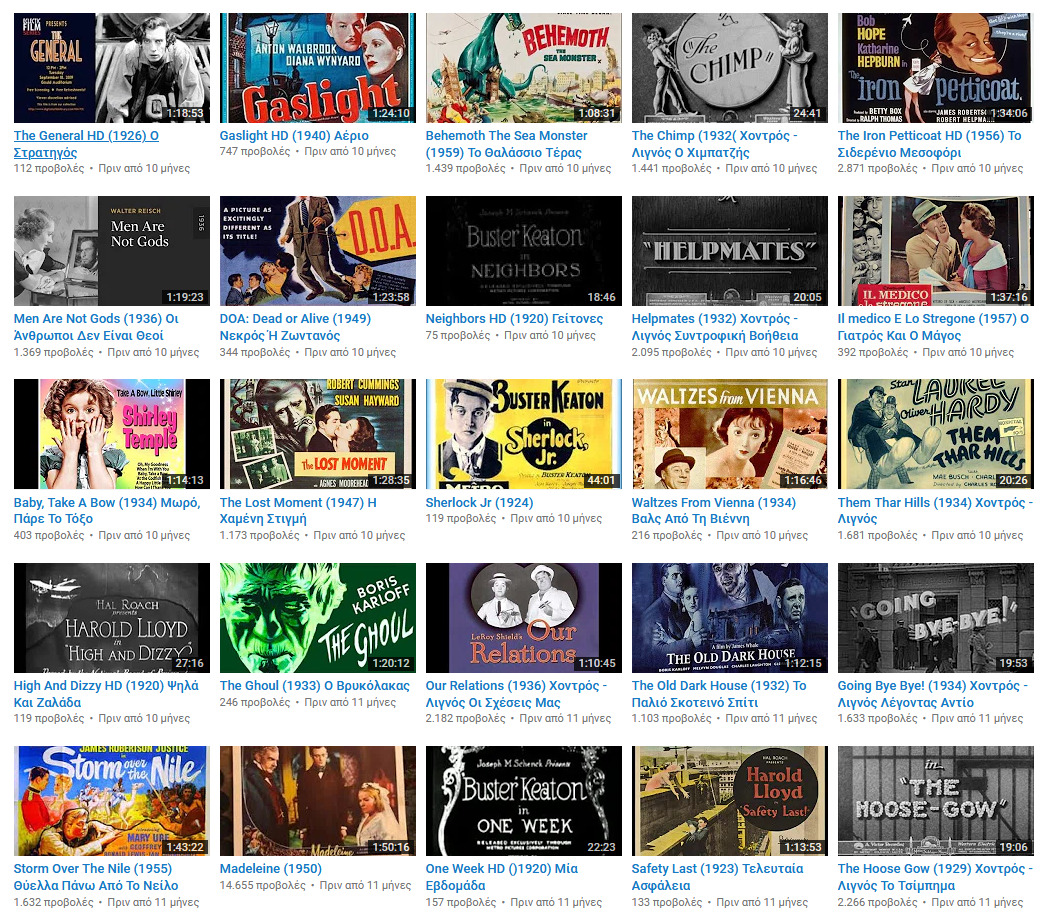
Task: Click The Old Dark House (1932) link
Action: [x=719, y=694]
